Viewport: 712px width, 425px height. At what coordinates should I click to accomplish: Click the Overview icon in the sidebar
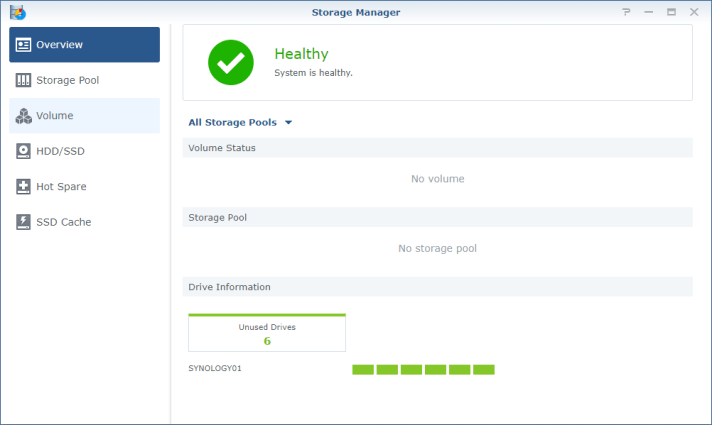point(23,45)
